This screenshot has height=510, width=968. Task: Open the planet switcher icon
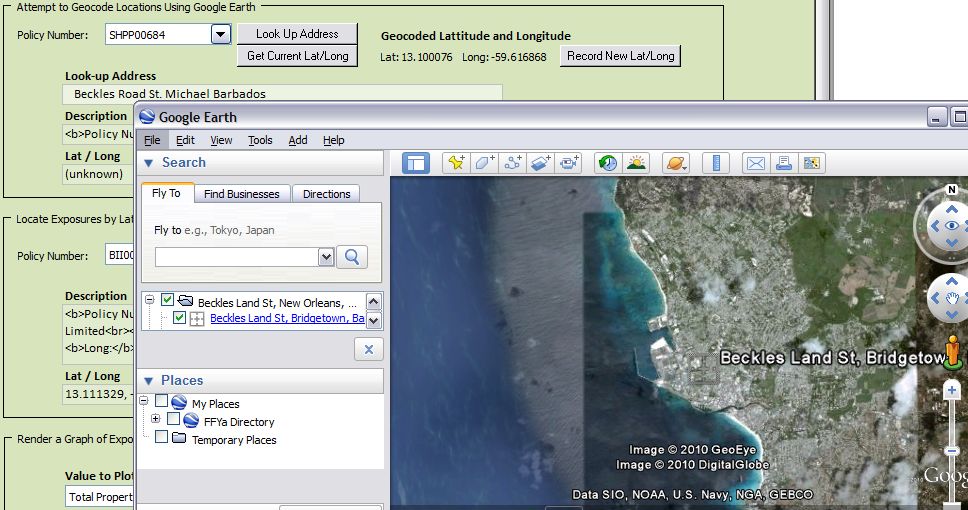tap(676, 163)
